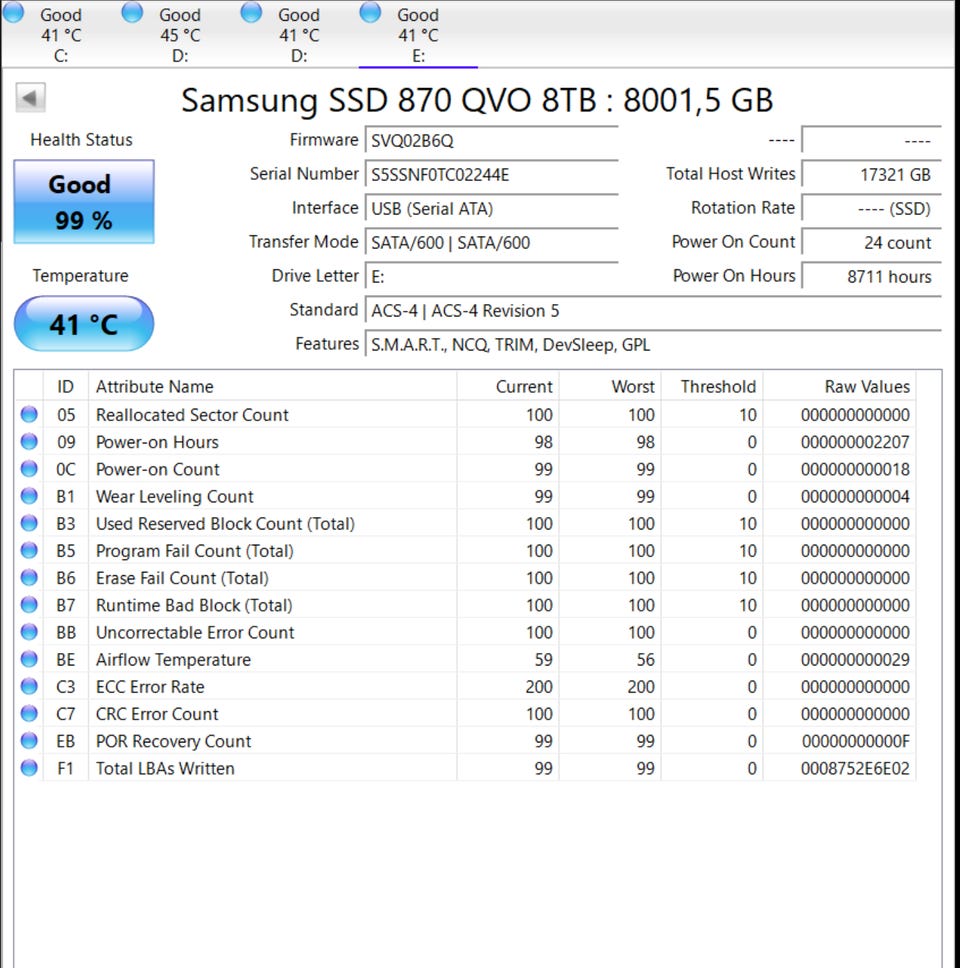Click status orb next to ECC Error Rate
This screenshot has width=960, height=968.
tap(29, 686)
